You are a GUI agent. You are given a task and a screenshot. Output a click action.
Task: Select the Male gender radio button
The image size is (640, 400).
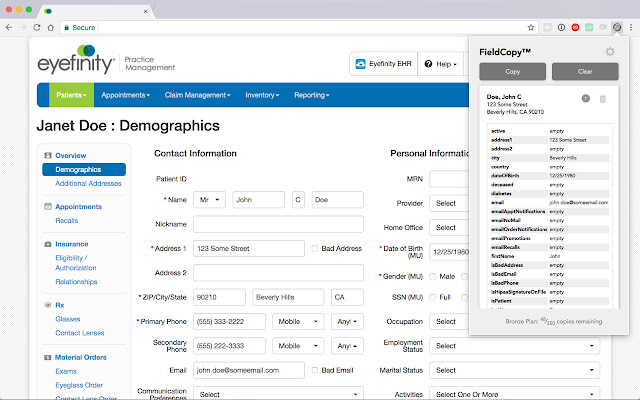(433, 277)
